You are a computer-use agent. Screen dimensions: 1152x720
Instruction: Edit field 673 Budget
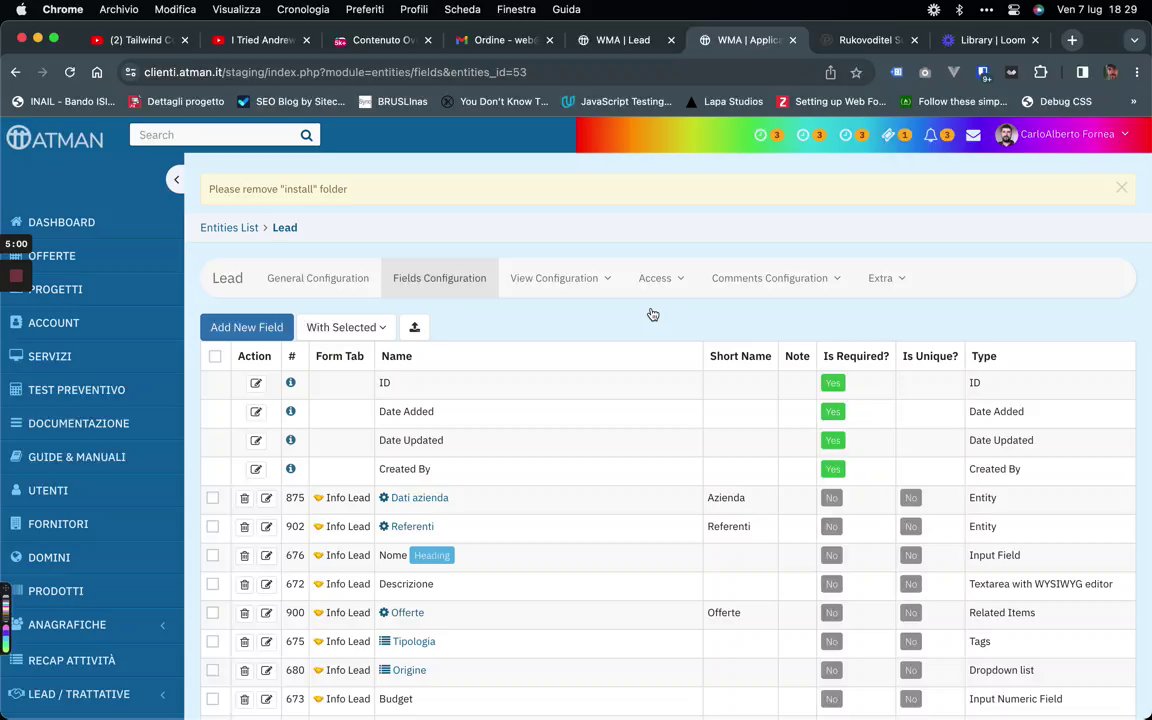266,699
